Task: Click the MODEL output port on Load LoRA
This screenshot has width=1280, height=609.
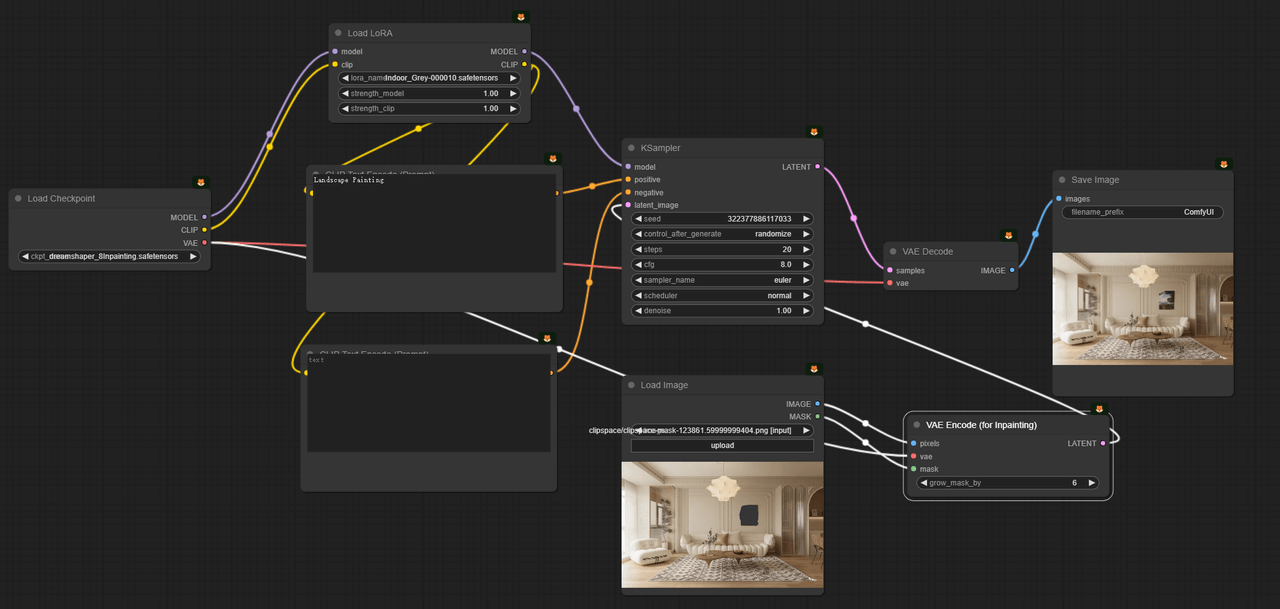Action: click(524, 51)
